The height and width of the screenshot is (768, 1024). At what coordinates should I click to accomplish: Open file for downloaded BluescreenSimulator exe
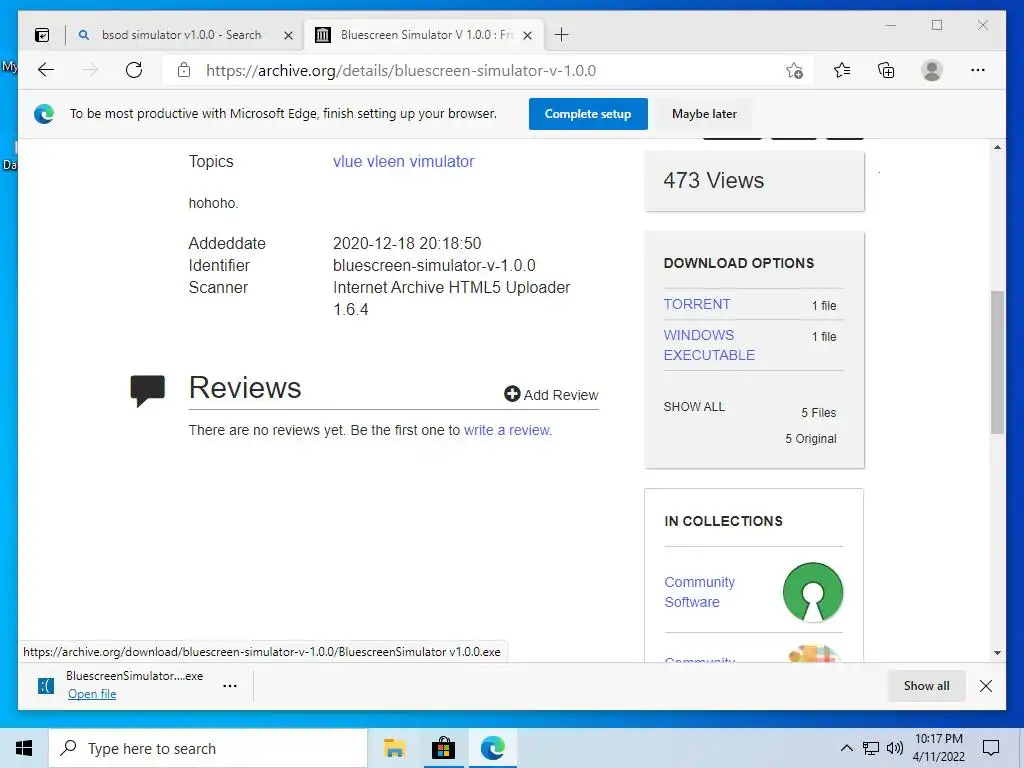coord(92,694)
